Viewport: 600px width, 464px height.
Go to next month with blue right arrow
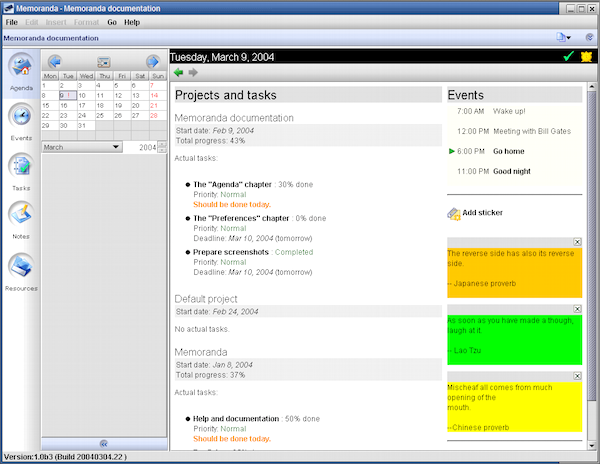[x=153, y=62]
